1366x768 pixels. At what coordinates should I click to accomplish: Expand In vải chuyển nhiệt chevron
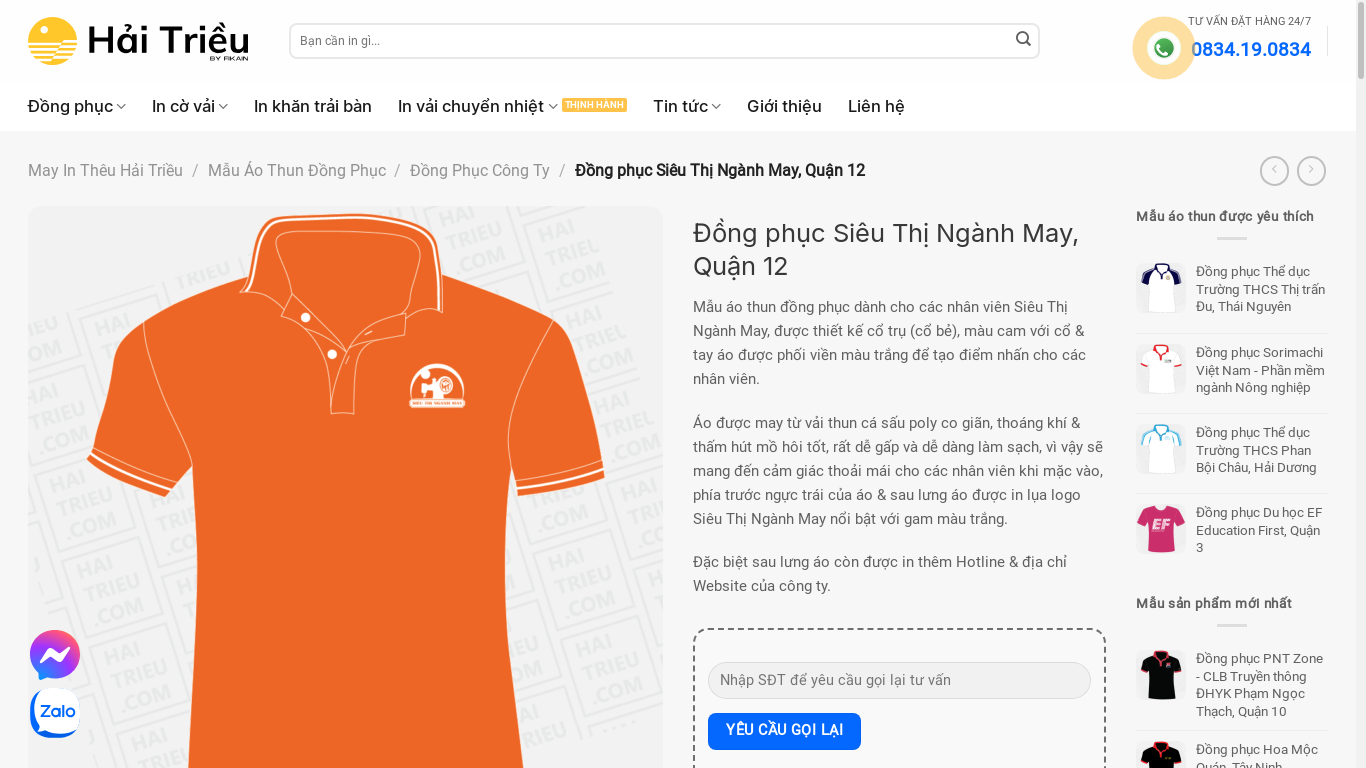pos(553,107)
